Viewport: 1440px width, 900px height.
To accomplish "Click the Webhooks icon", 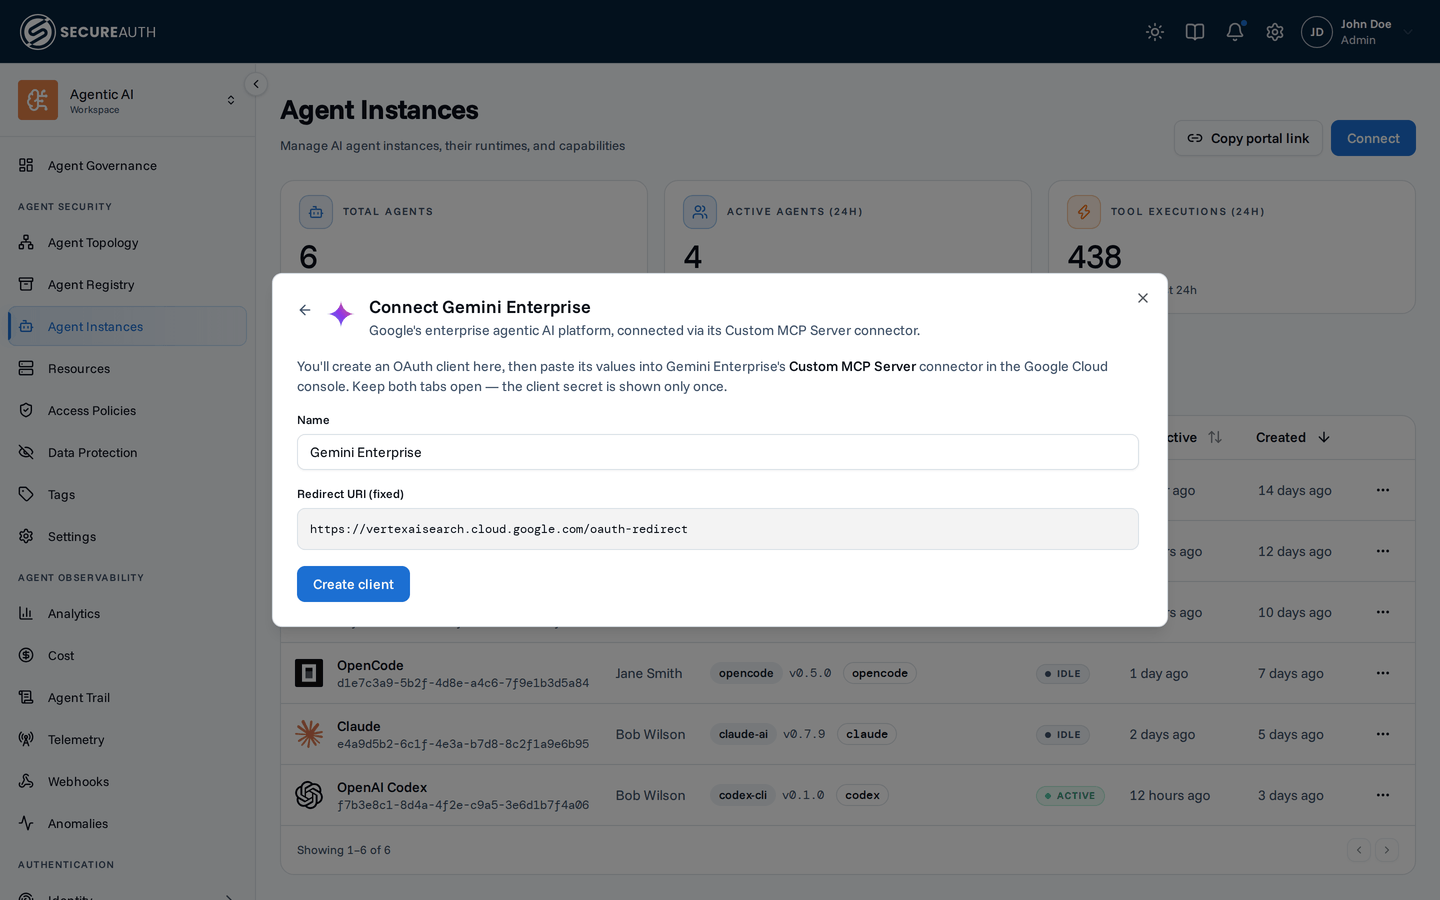I will pyautogui.click(x=26, y=781).
